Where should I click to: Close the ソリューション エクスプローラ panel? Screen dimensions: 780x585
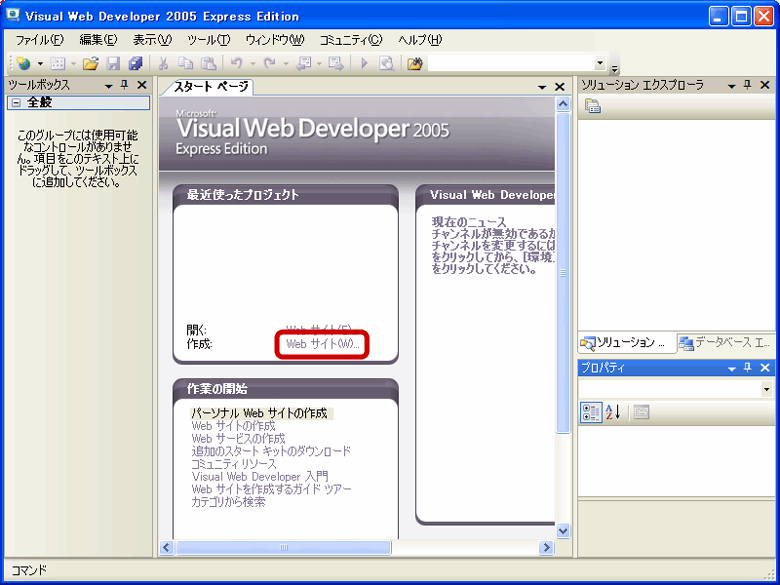pyautogui.click(x=765, y=86)
